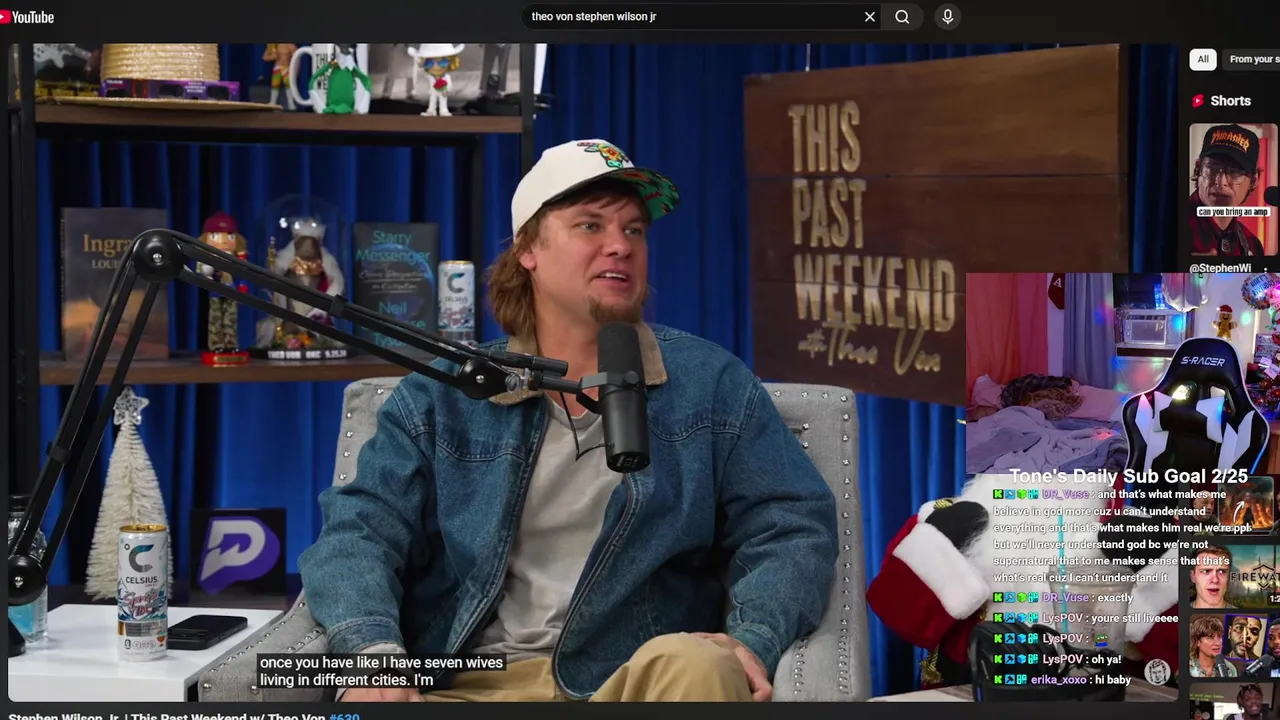Start voice search with microphone icon
Image resolution: width=1280 pixels, height=720 pixels.
click(x=948, y=17)
